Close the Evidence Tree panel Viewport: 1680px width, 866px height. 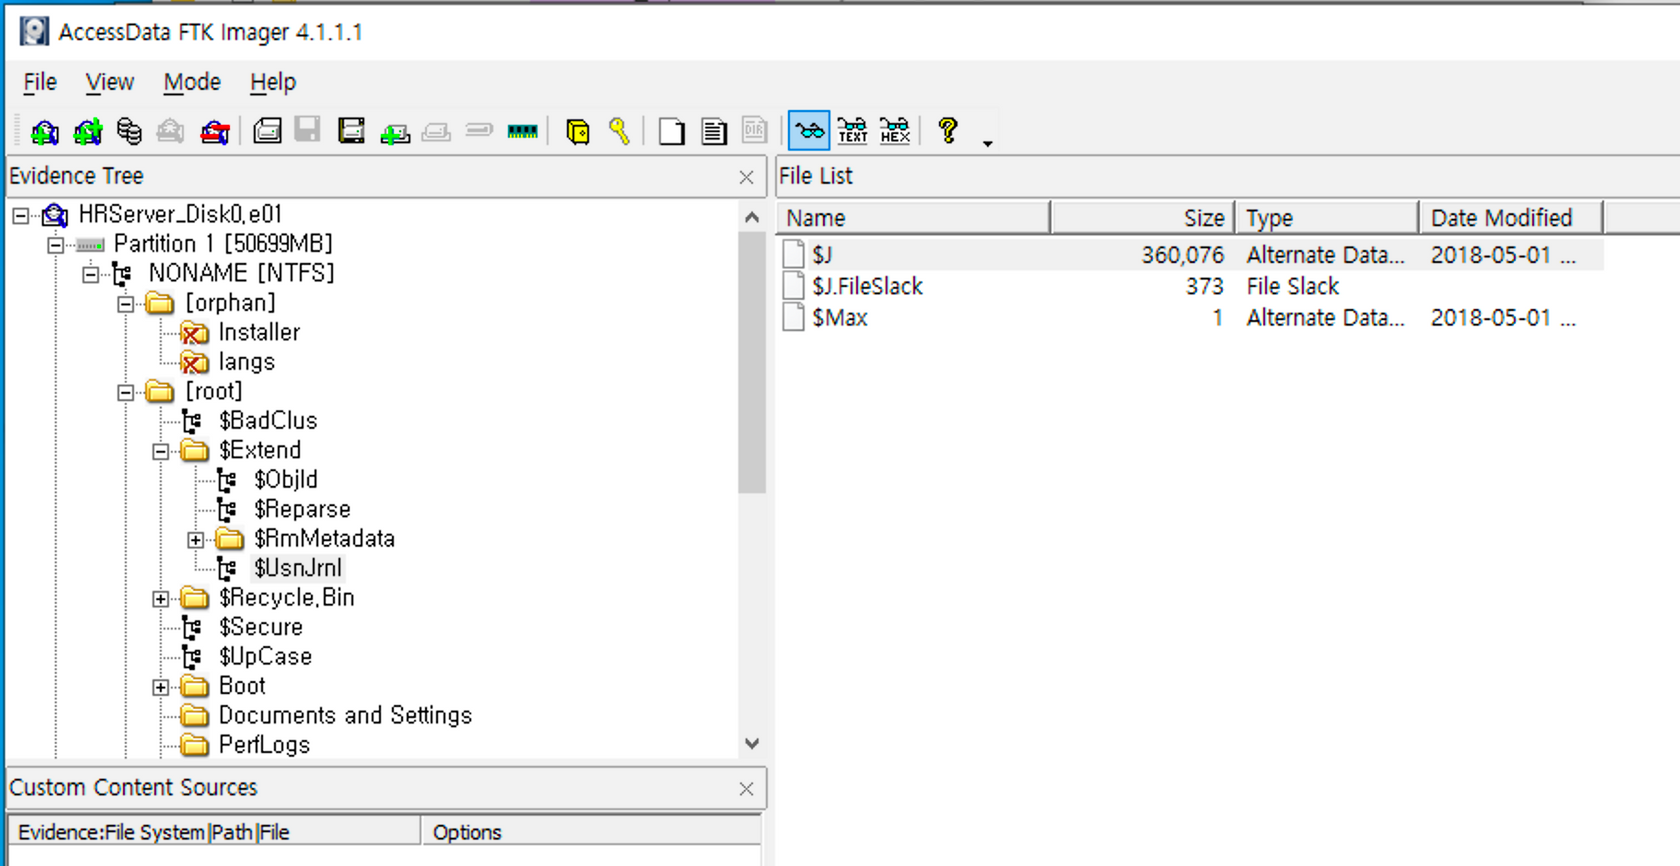[x=746, y=177]
